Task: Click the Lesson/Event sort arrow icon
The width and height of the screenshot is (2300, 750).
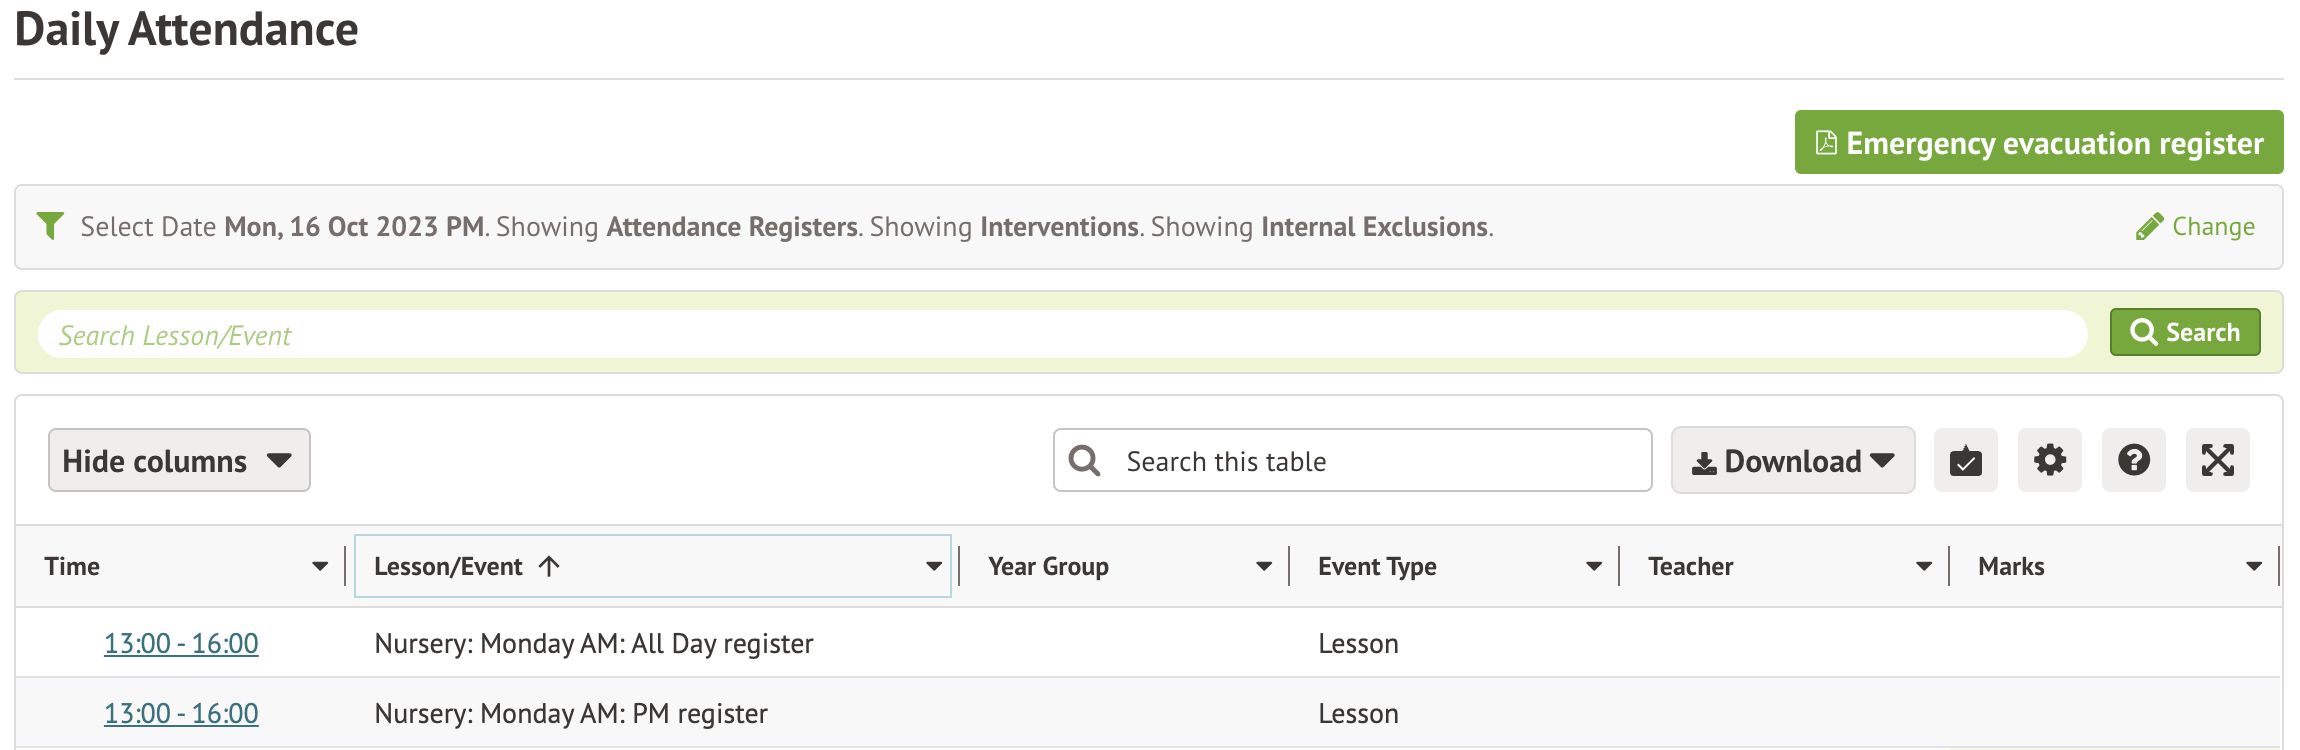Action: tap(549, 566)
